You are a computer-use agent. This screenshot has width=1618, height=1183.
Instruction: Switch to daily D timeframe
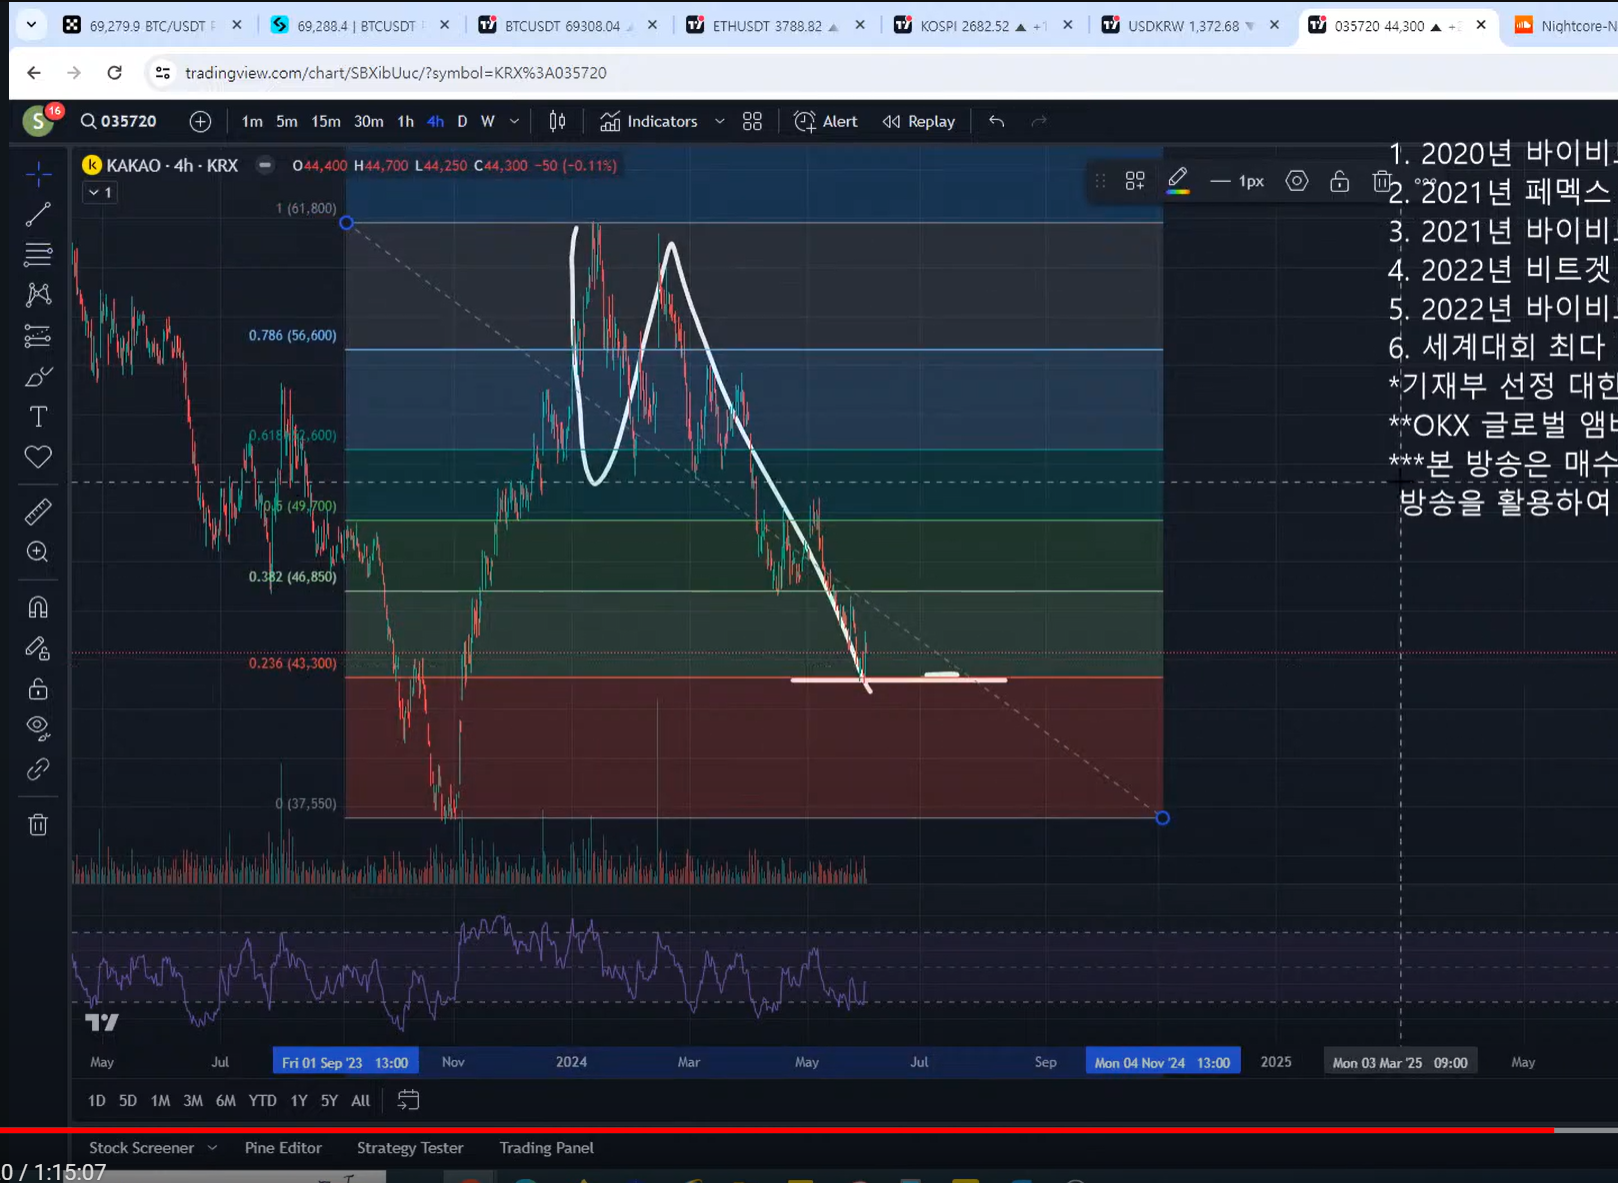pos(462,121)
